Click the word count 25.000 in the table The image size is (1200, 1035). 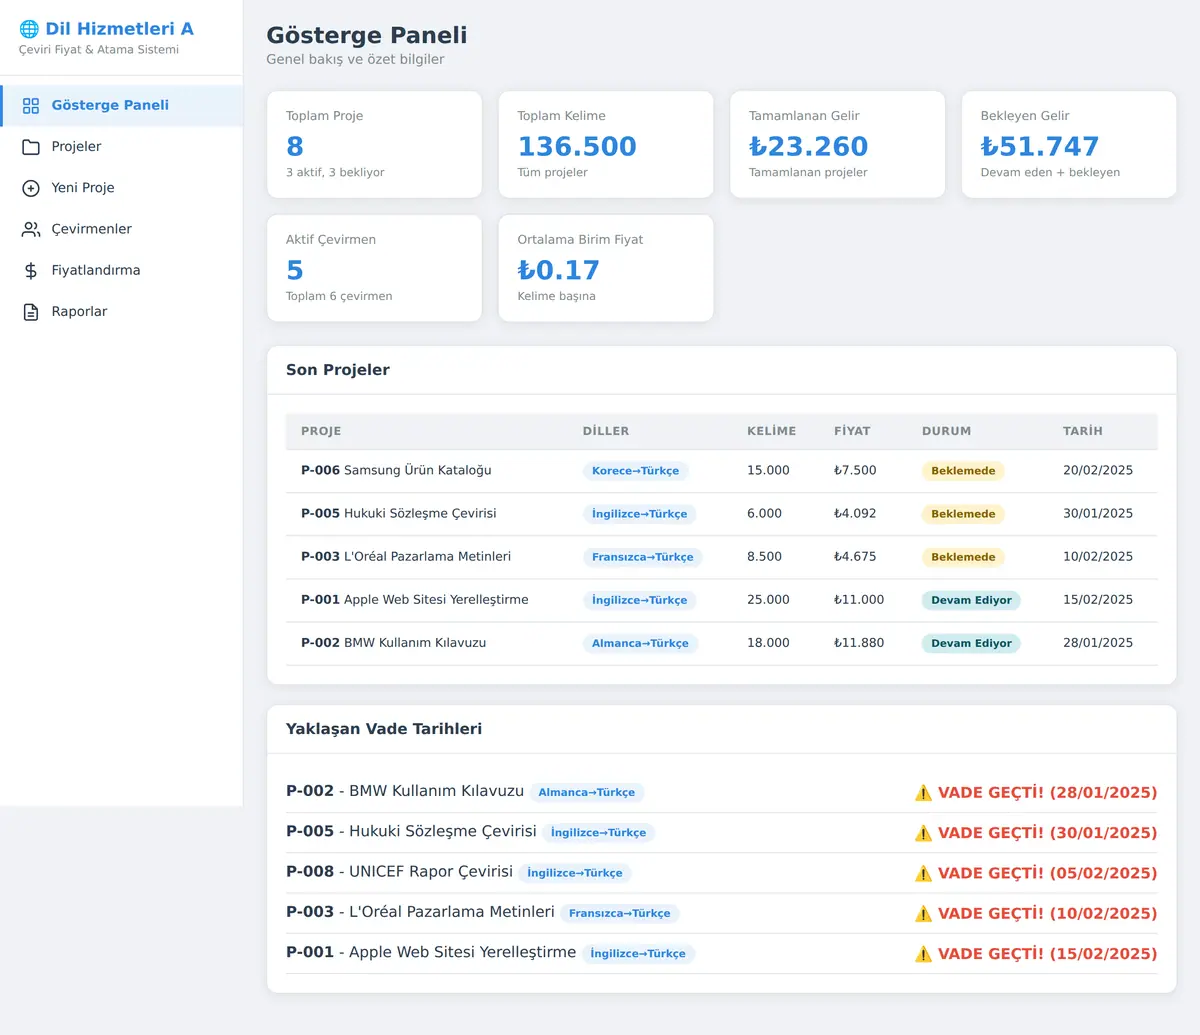[x=768, y=600]
